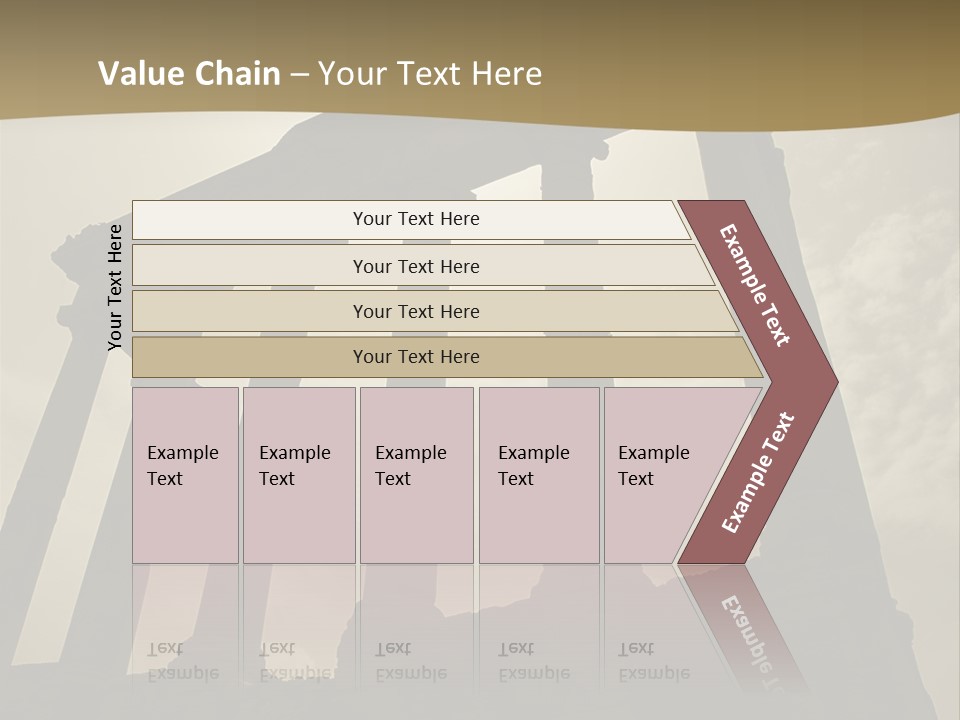This screenshot has height=720, width=960.
Task: Click the first pink 'Example Text' box
Action: pos(185,475)
